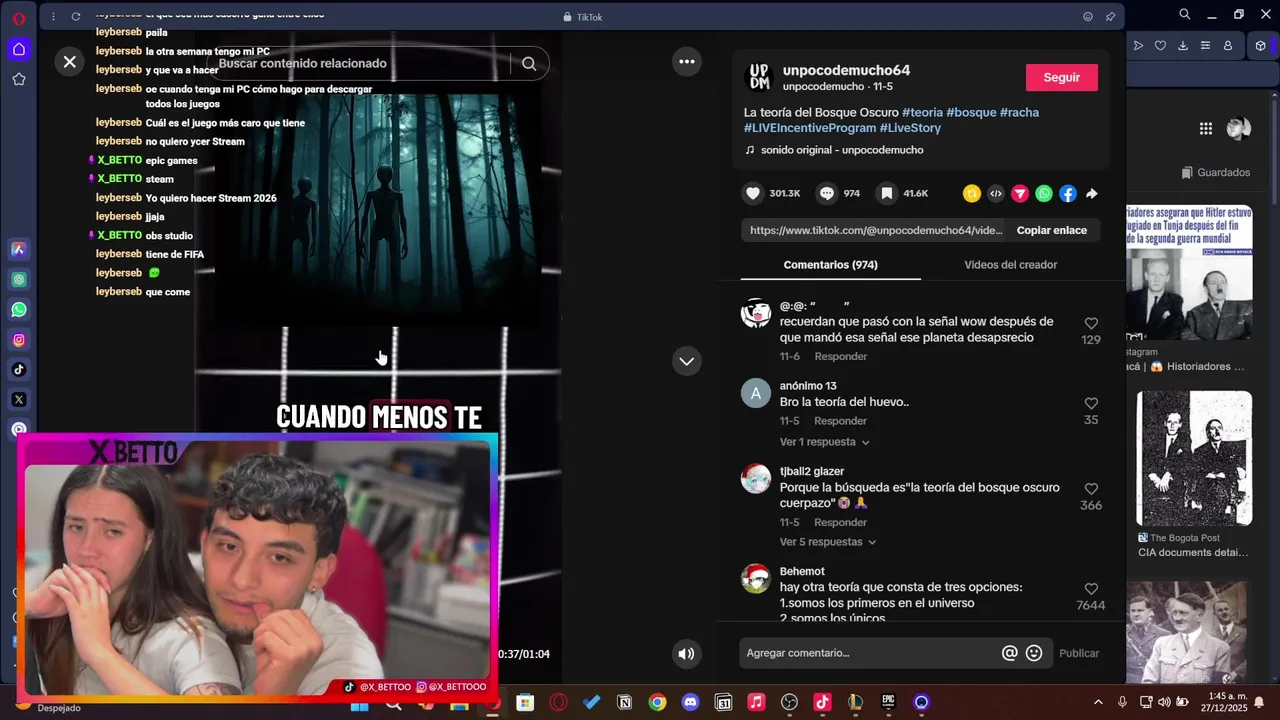Like Behemot's comment
The image size is (1280, 720).
(1091, 589)
